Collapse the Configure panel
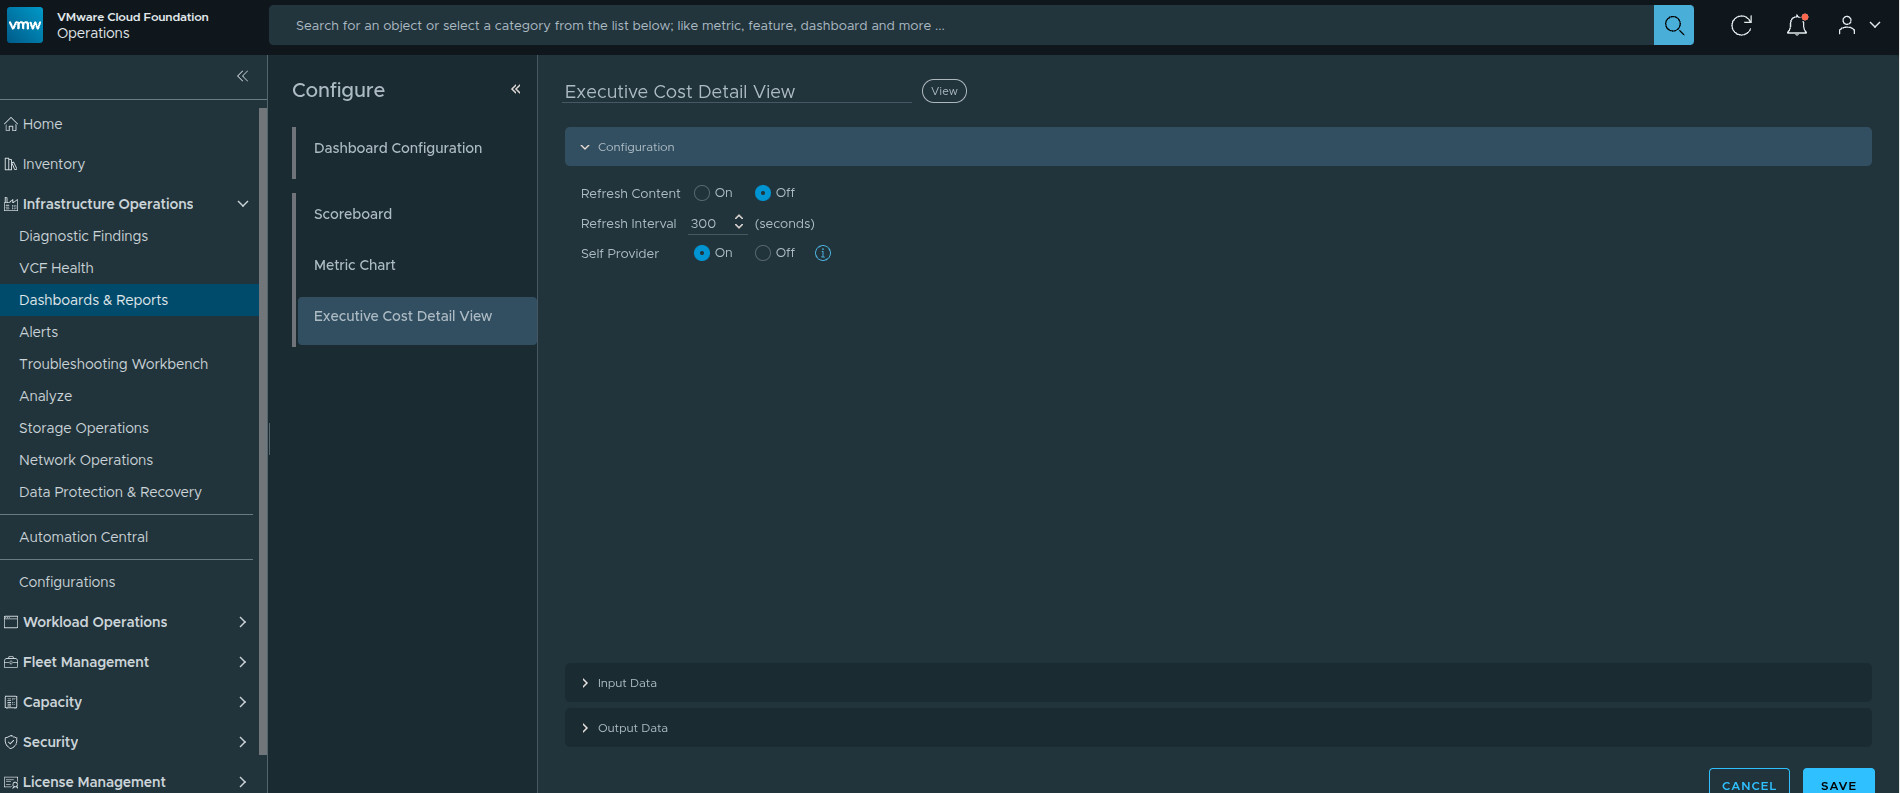 pos(516,89)
